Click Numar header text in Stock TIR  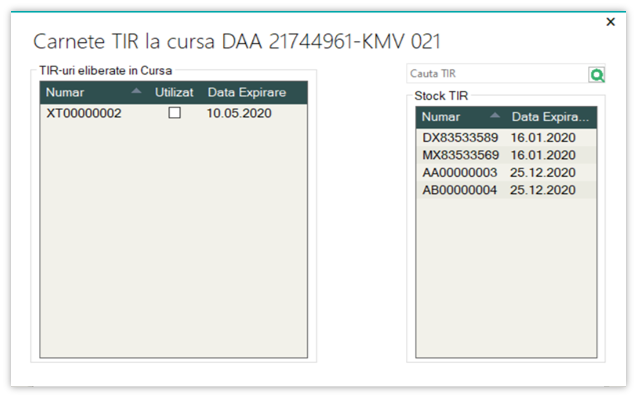tap(441, 117)
